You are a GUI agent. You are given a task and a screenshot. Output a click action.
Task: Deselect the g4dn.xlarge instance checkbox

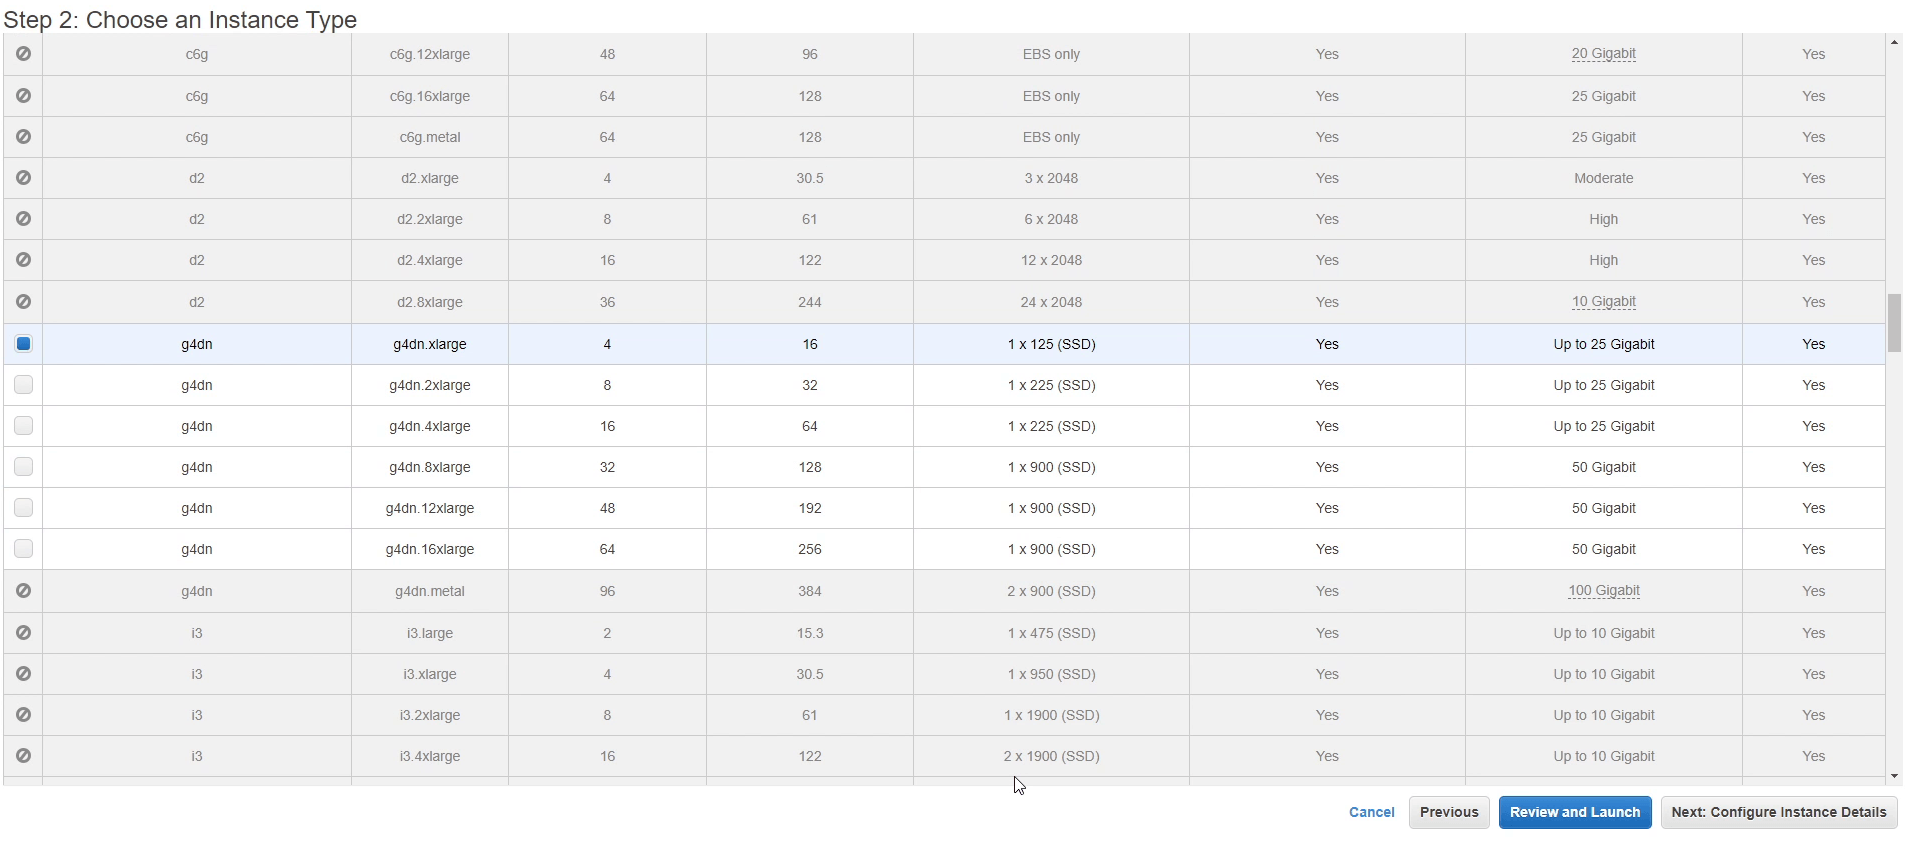23,344
